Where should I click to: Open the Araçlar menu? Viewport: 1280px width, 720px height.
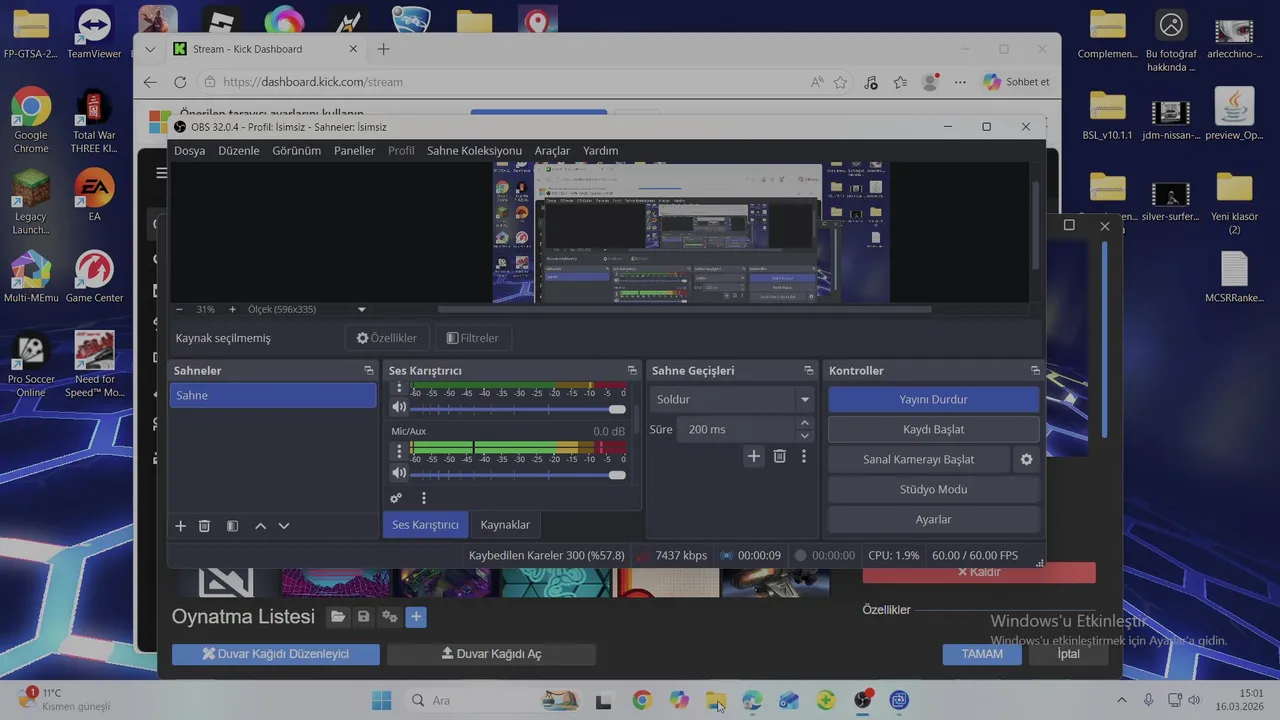click(552, 151)
